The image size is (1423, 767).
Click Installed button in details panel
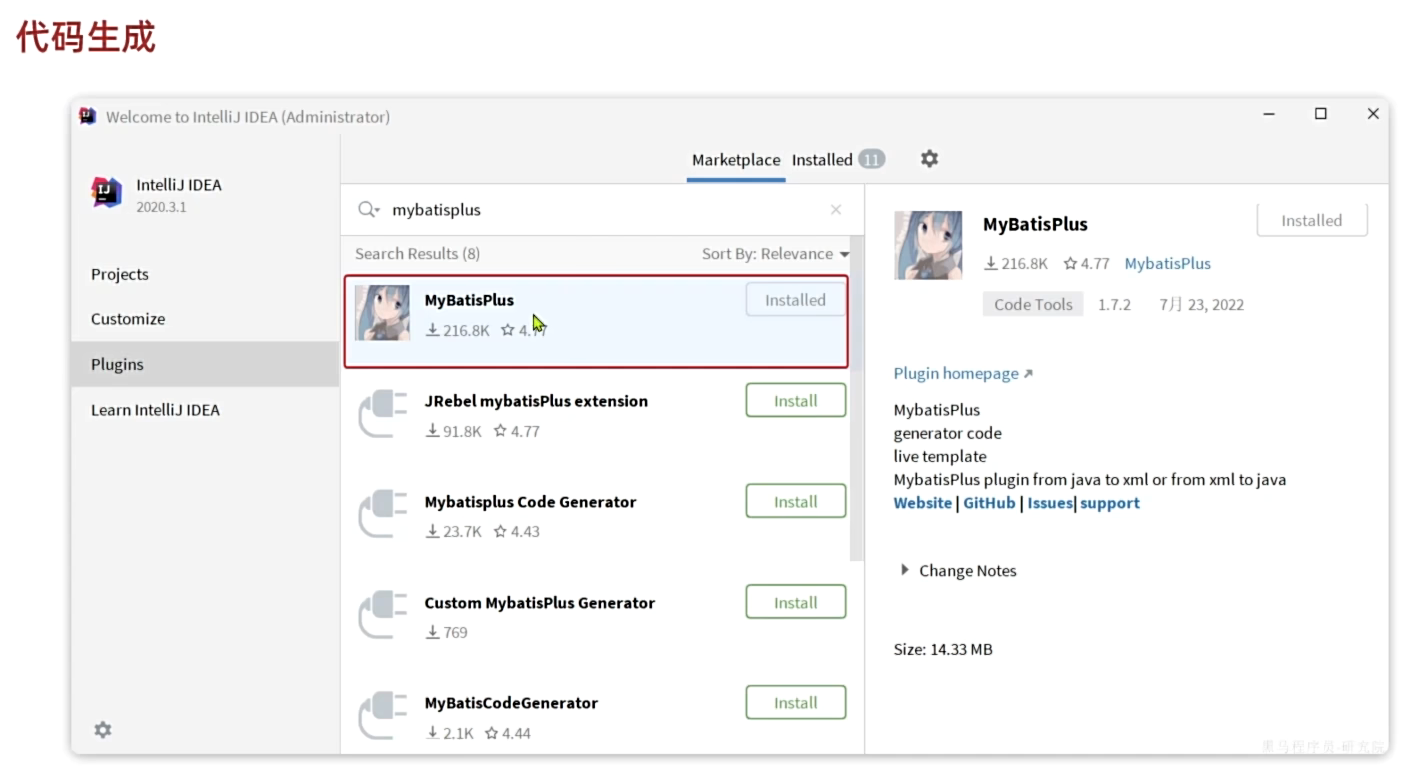click(1312, 221)
